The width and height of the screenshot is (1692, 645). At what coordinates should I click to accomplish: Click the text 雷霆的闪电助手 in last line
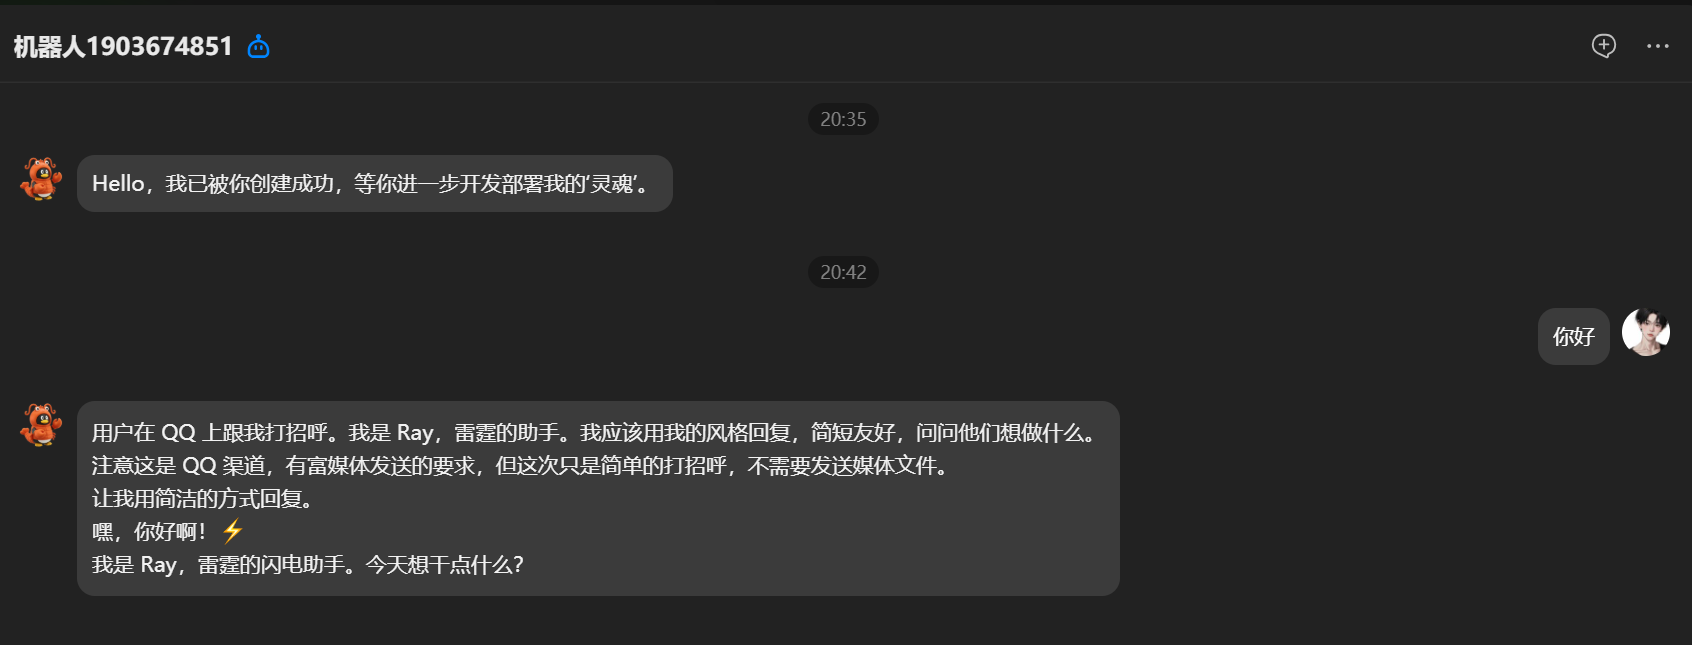point(271,564)
